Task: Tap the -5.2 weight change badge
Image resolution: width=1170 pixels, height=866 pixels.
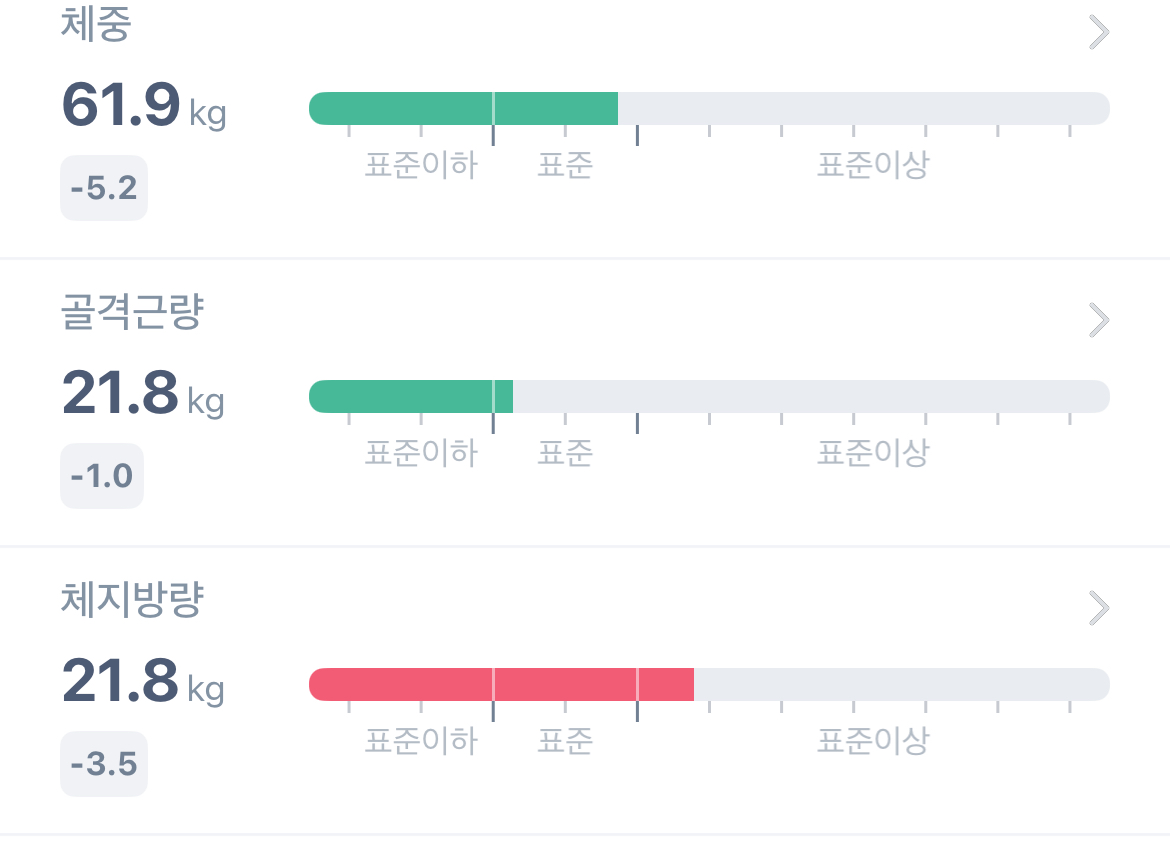Action: (104, 188)
